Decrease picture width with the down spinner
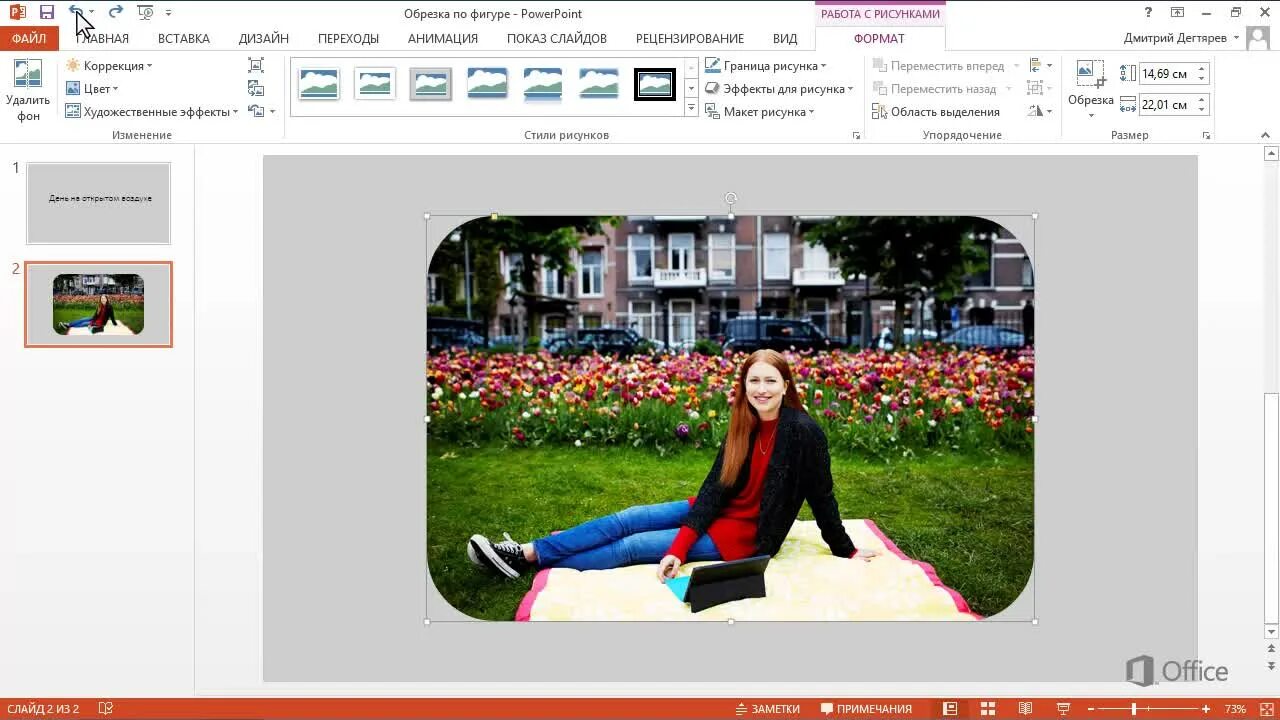 pos(1203,109)
